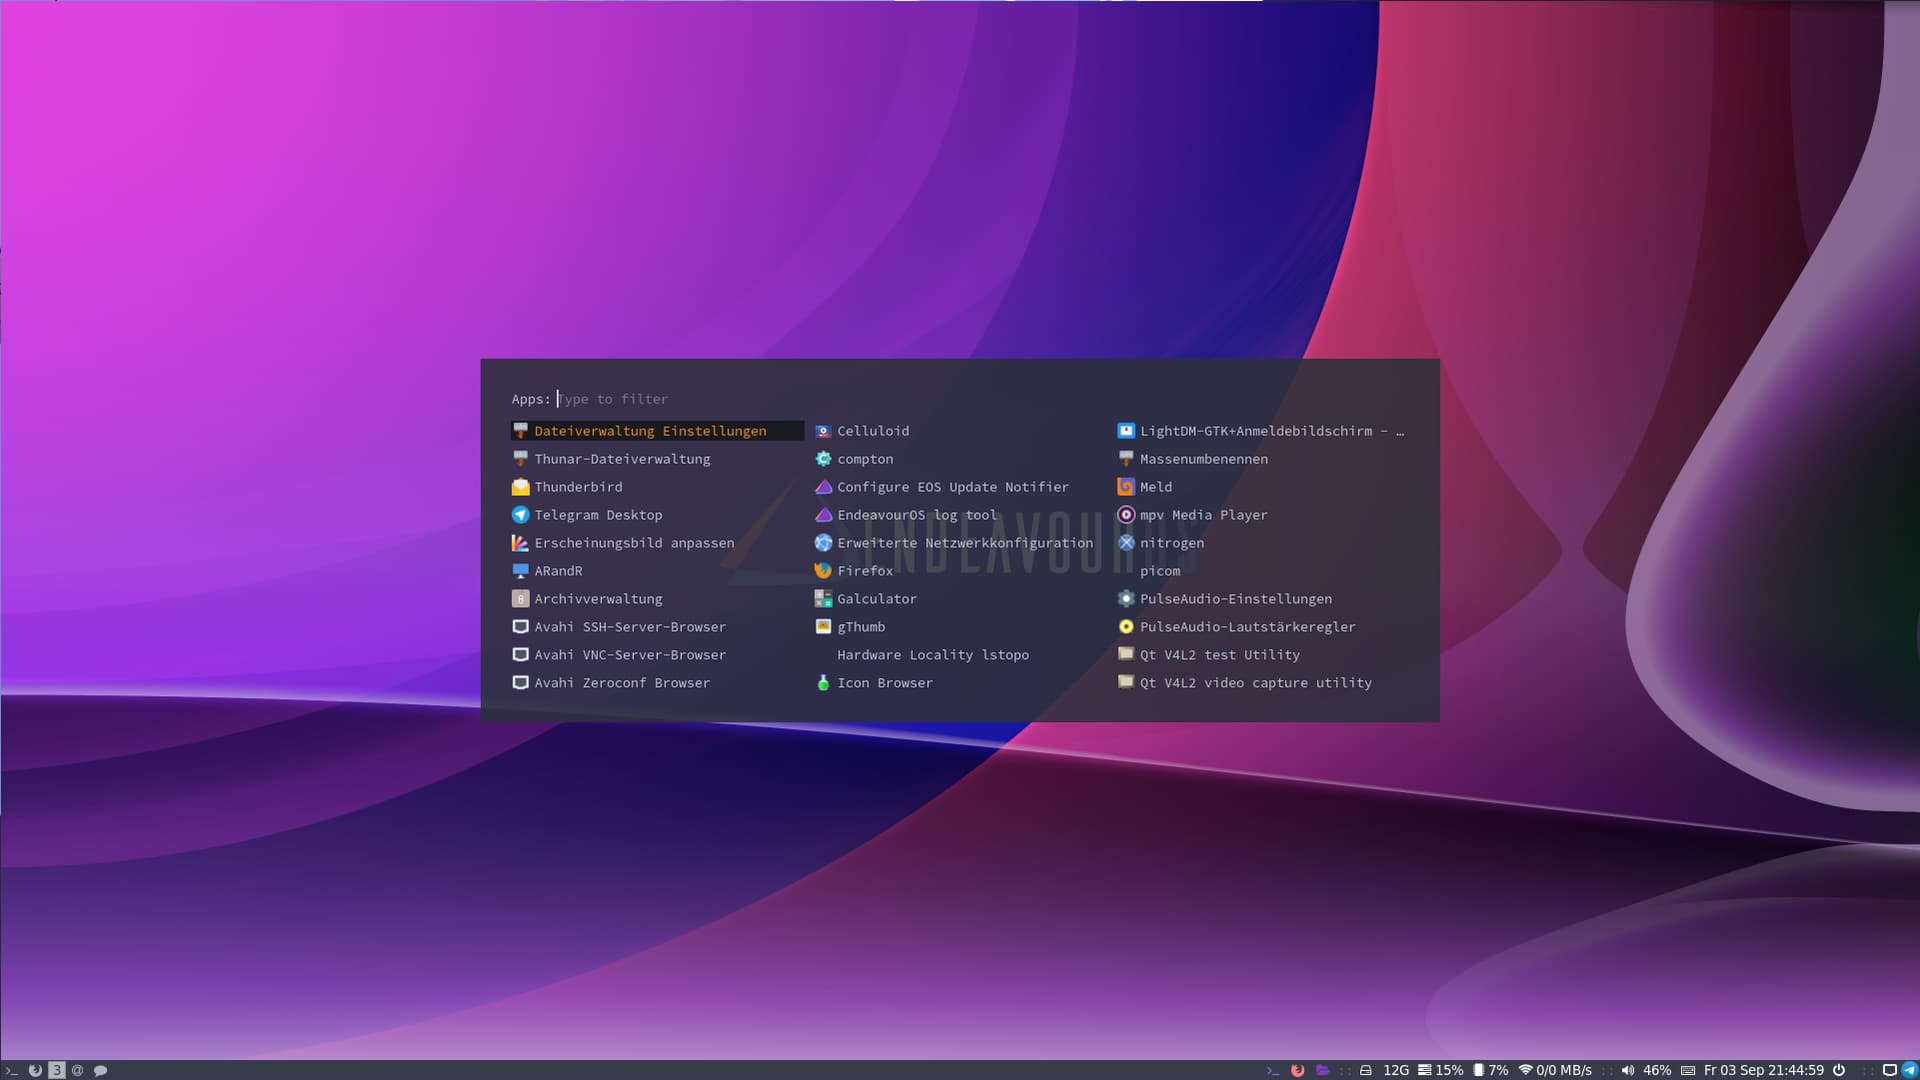
Task: Click the 7% CPU usage indicator
Action: point(1491,1070)
